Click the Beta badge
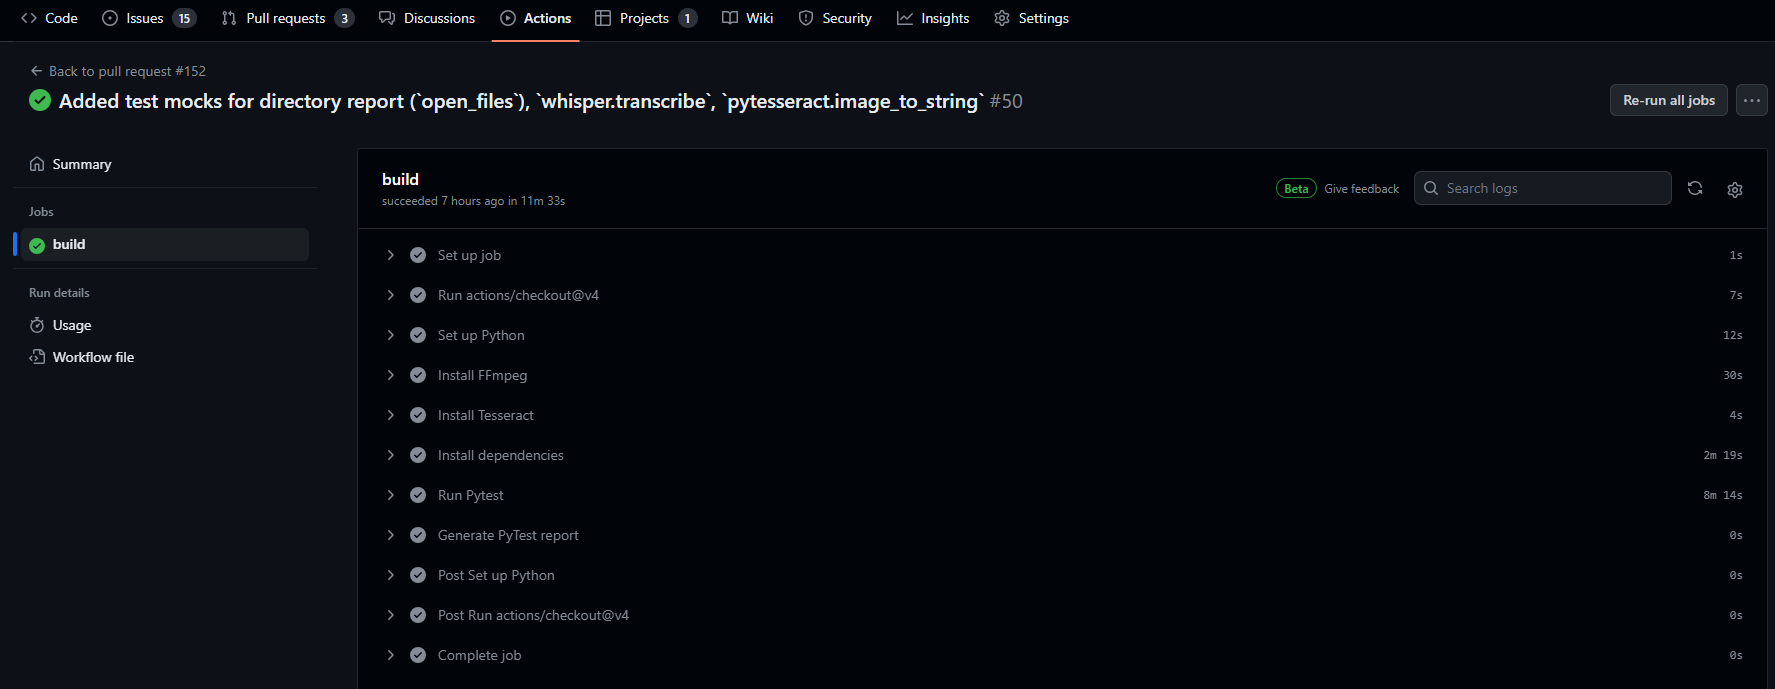 [x=1296, y=188]
